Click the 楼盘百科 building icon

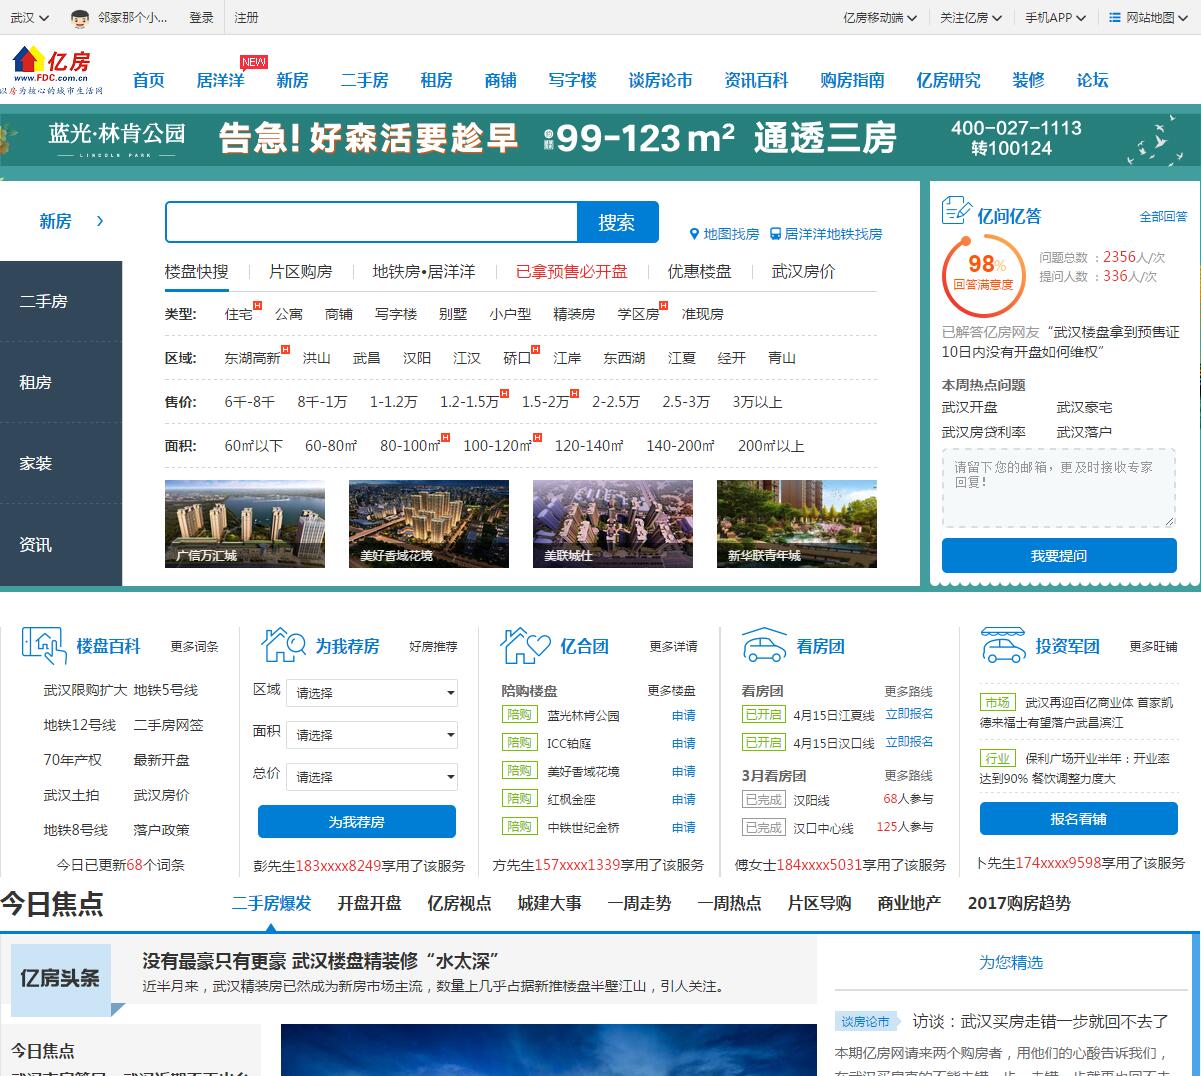pos(44,646)
